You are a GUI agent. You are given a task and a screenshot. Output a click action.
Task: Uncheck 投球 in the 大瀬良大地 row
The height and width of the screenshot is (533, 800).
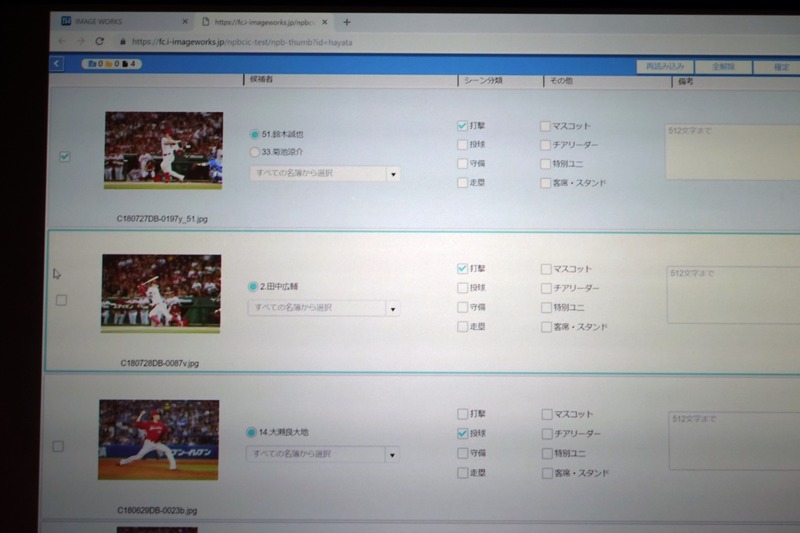(462, 434)
